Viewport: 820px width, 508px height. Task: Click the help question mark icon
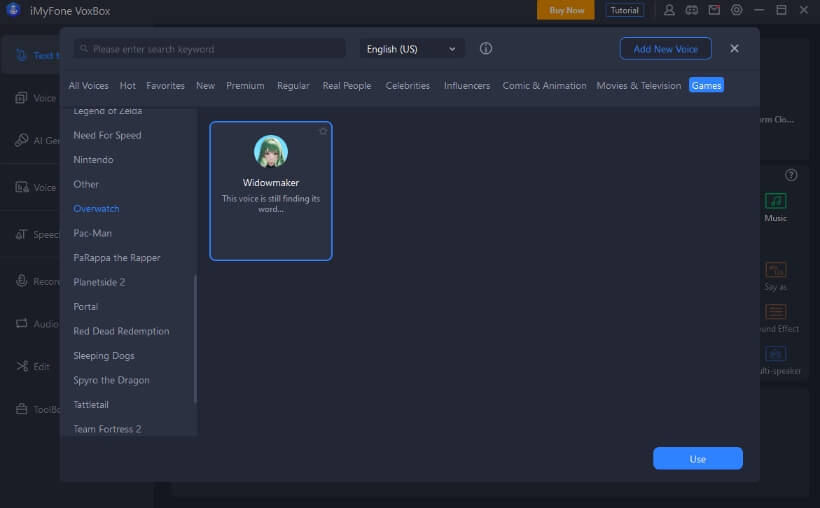791,175
